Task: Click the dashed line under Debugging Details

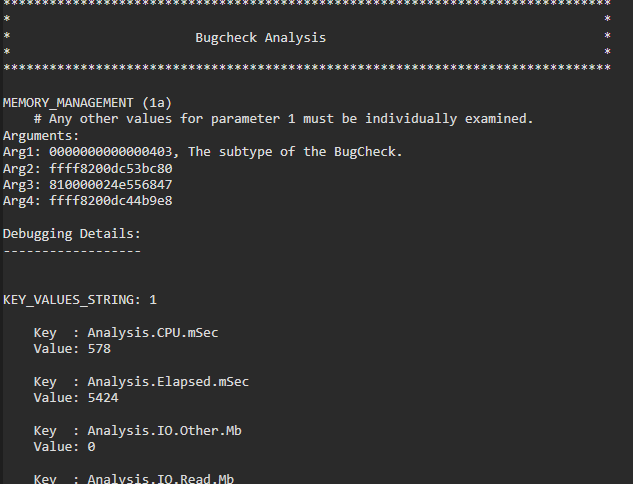Action: pyautogui.click(x=72, y=250)
